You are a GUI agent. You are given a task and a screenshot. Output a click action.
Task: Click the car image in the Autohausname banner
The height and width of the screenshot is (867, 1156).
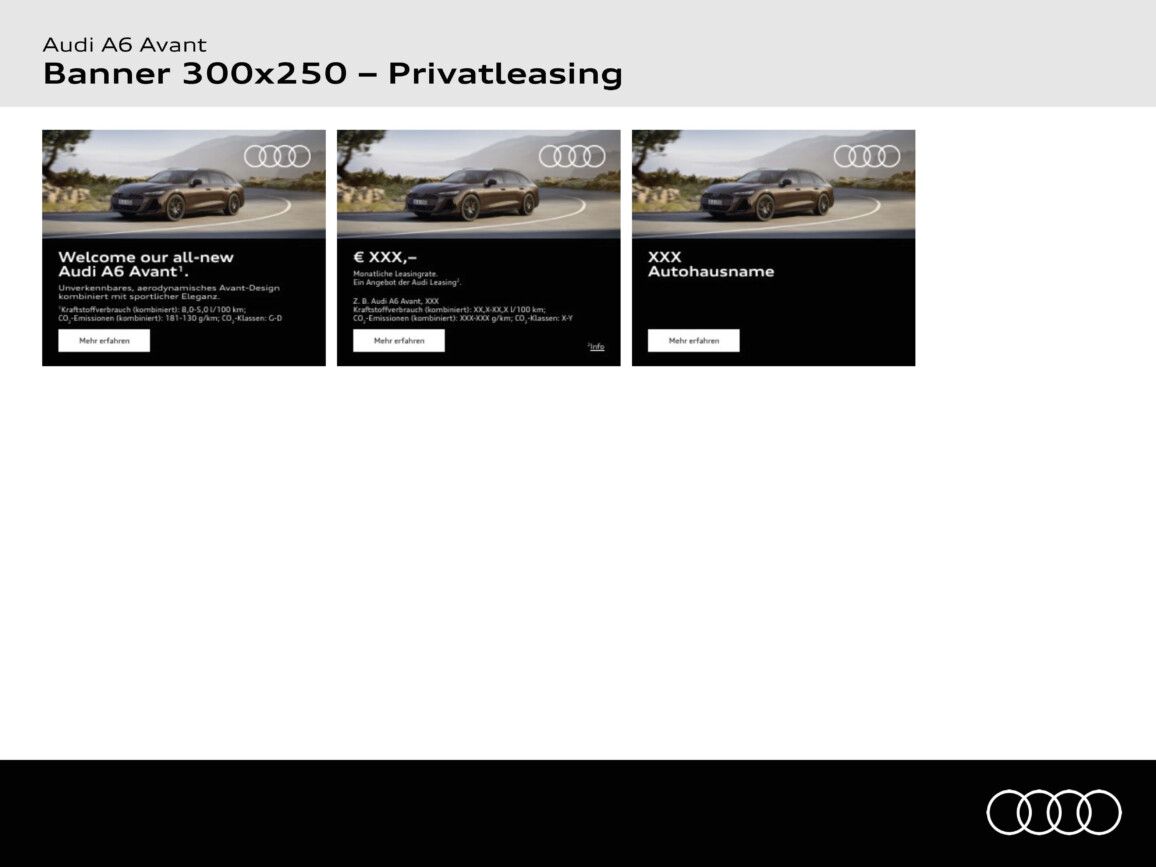point(767,193)
